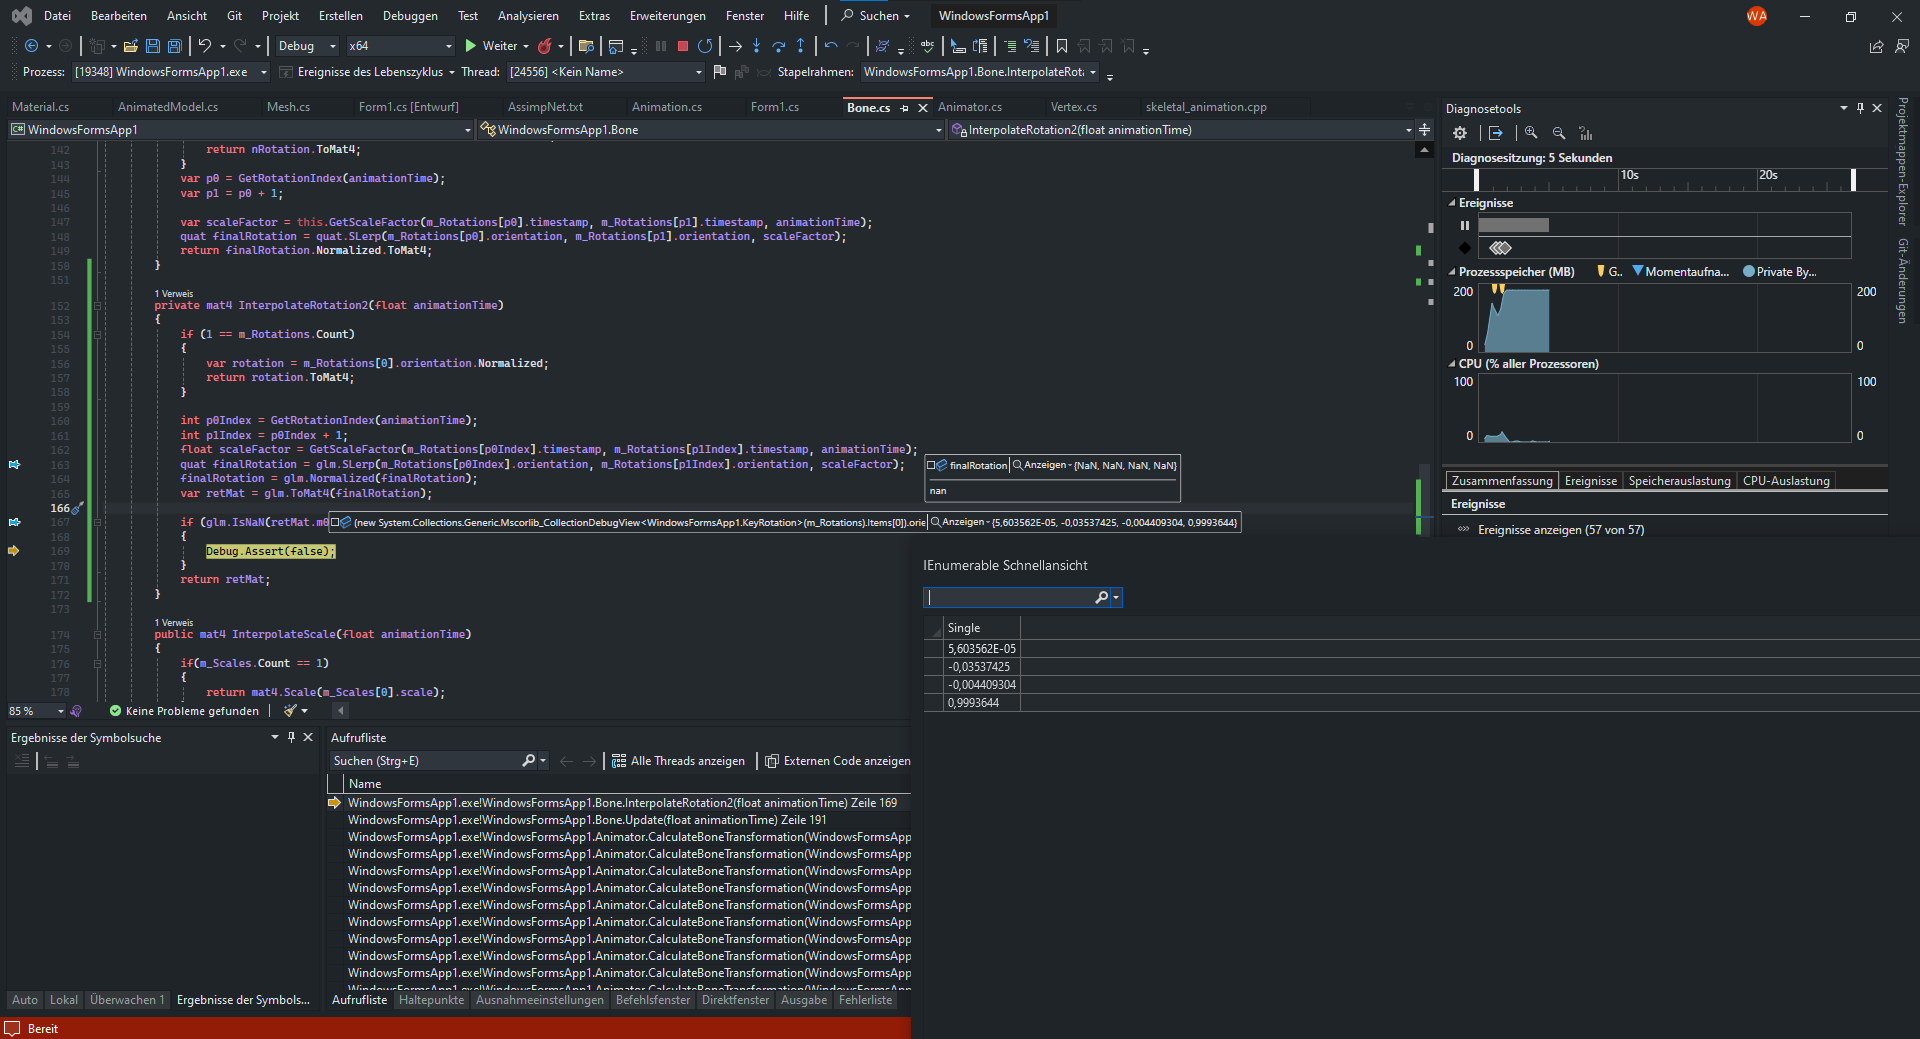
Task: Toggle Externen Code anzeigen option
Action: coord(838,761)
